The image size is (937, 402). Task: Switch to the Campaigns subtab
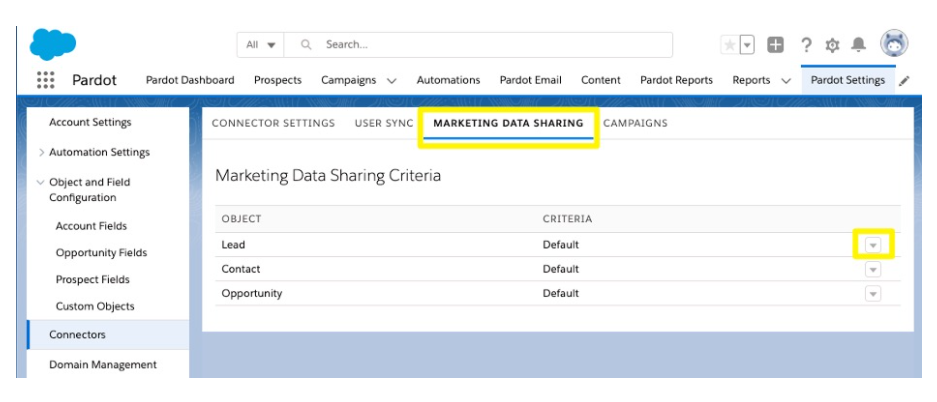[635, 123]
